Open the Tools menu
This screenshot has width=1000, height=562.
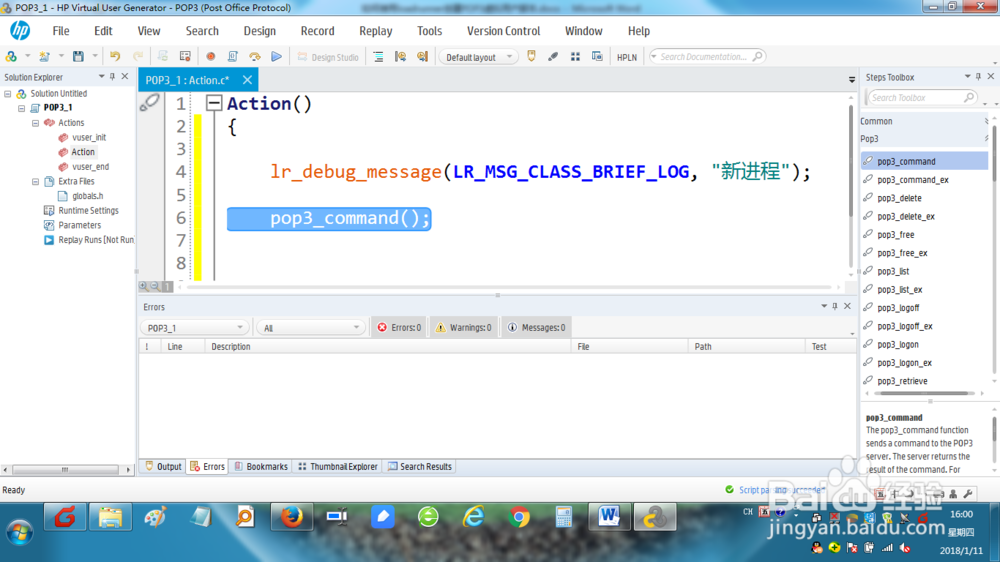pos(429,31)
